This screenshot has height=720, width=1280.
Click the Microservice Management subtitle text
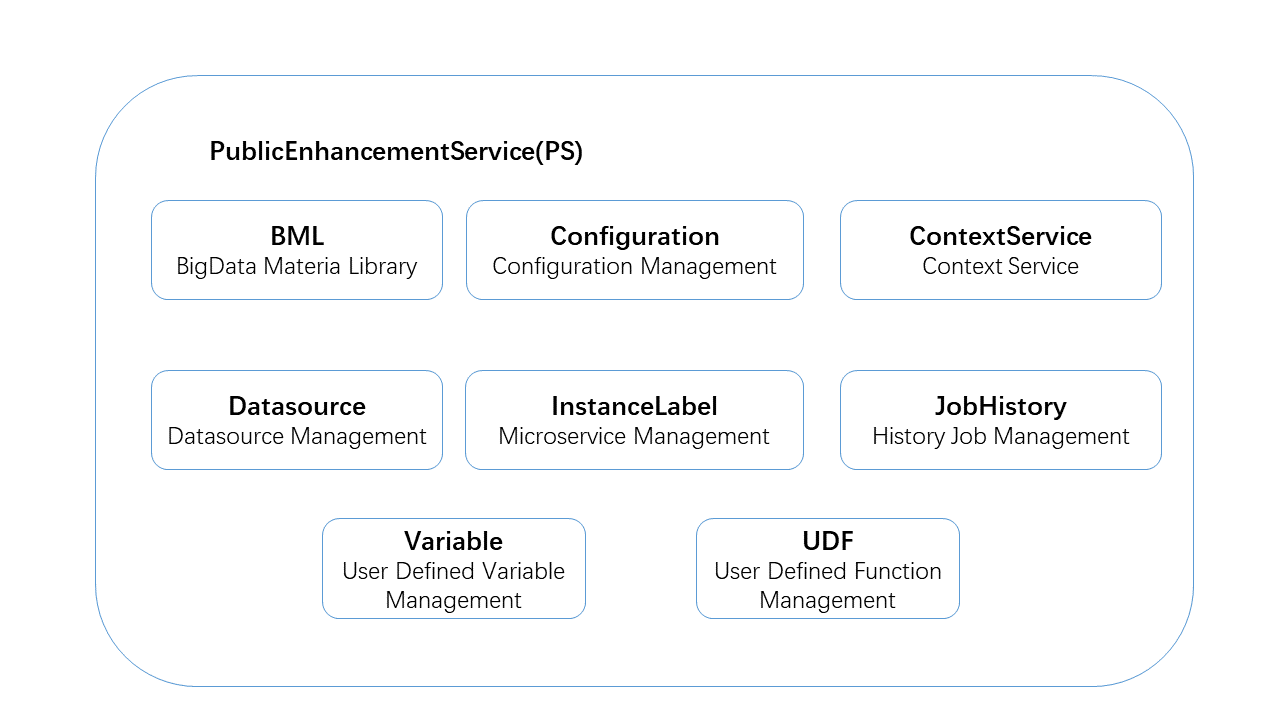coord(634,436)
